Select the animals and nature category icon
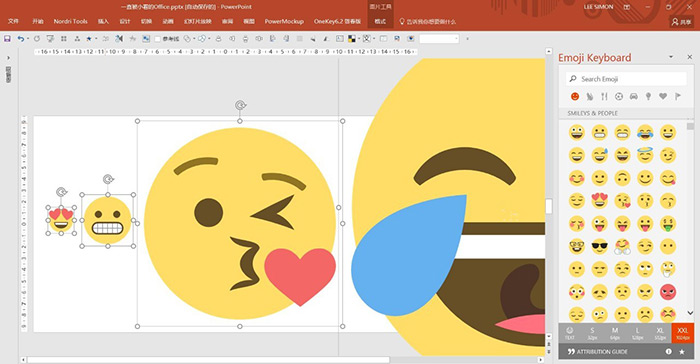The width and height of the screenshot is (700, 364). (590, 96)
